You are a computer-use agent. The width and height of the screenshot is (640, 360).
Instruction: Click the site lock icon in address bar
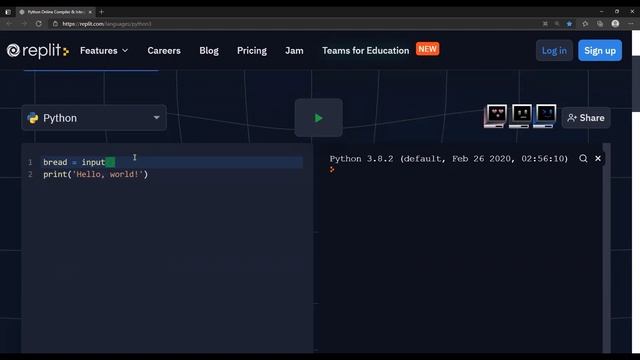56,24
